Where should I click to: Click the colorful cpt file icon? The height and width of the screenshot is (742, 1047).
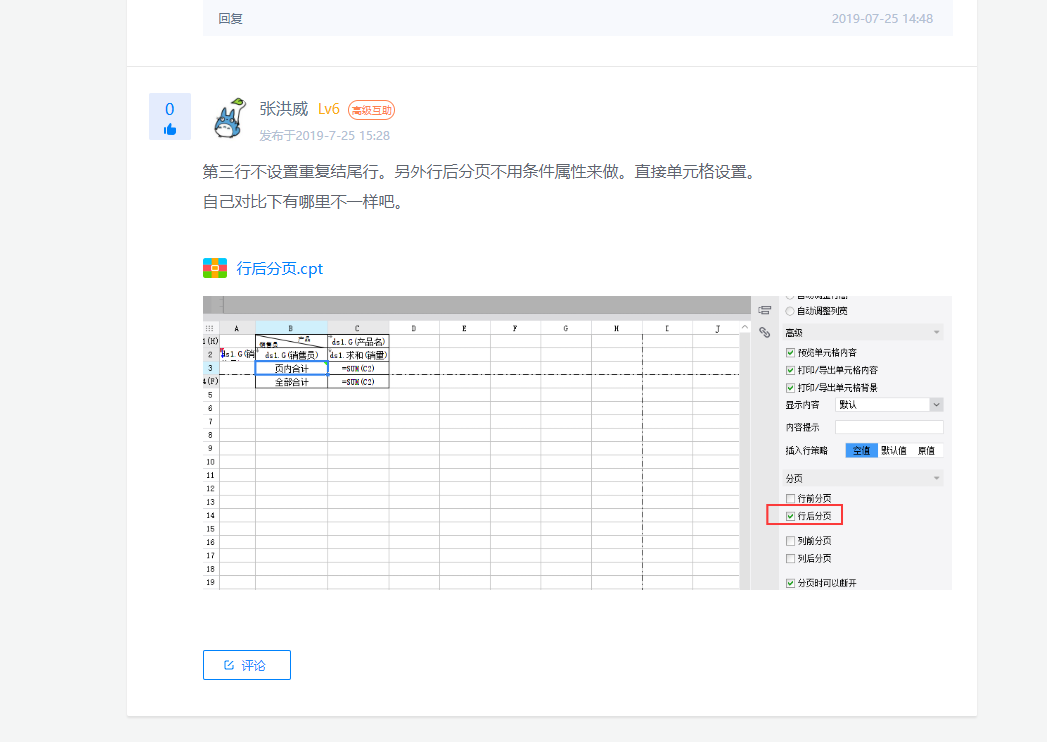[215, 268]
